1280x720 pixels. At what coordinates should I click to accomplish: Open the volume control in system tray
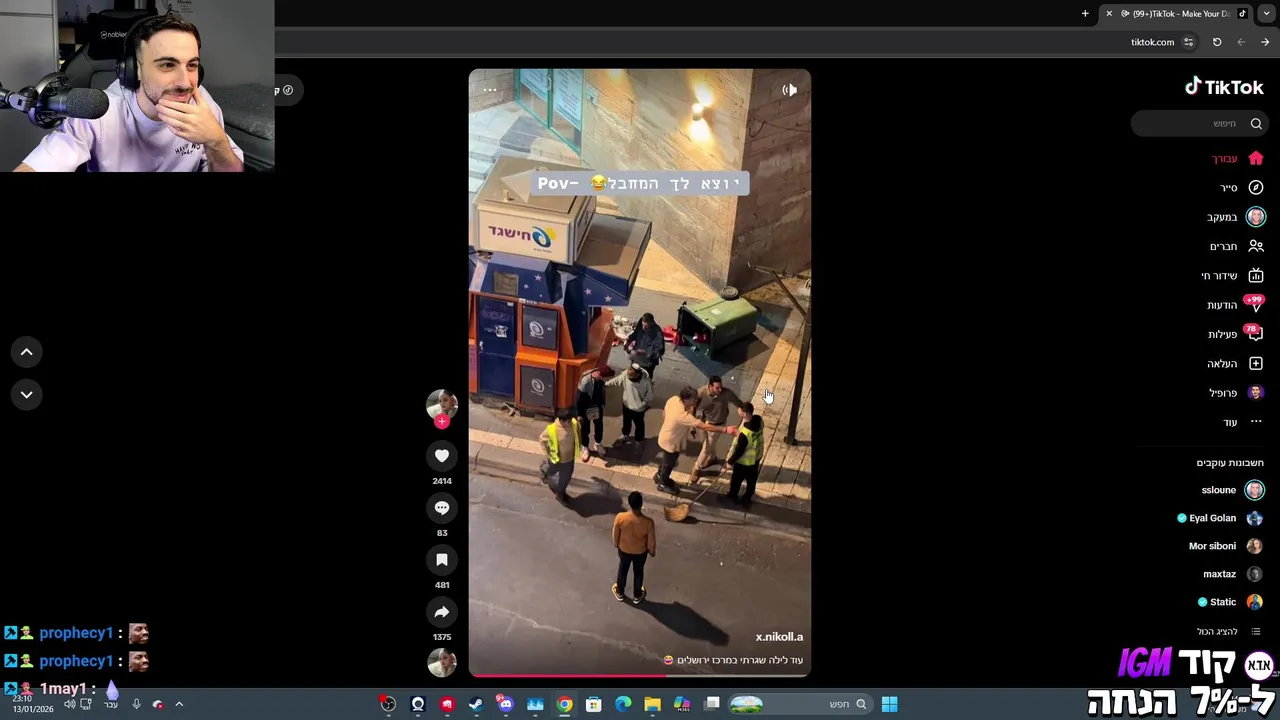tap(69, 704)
